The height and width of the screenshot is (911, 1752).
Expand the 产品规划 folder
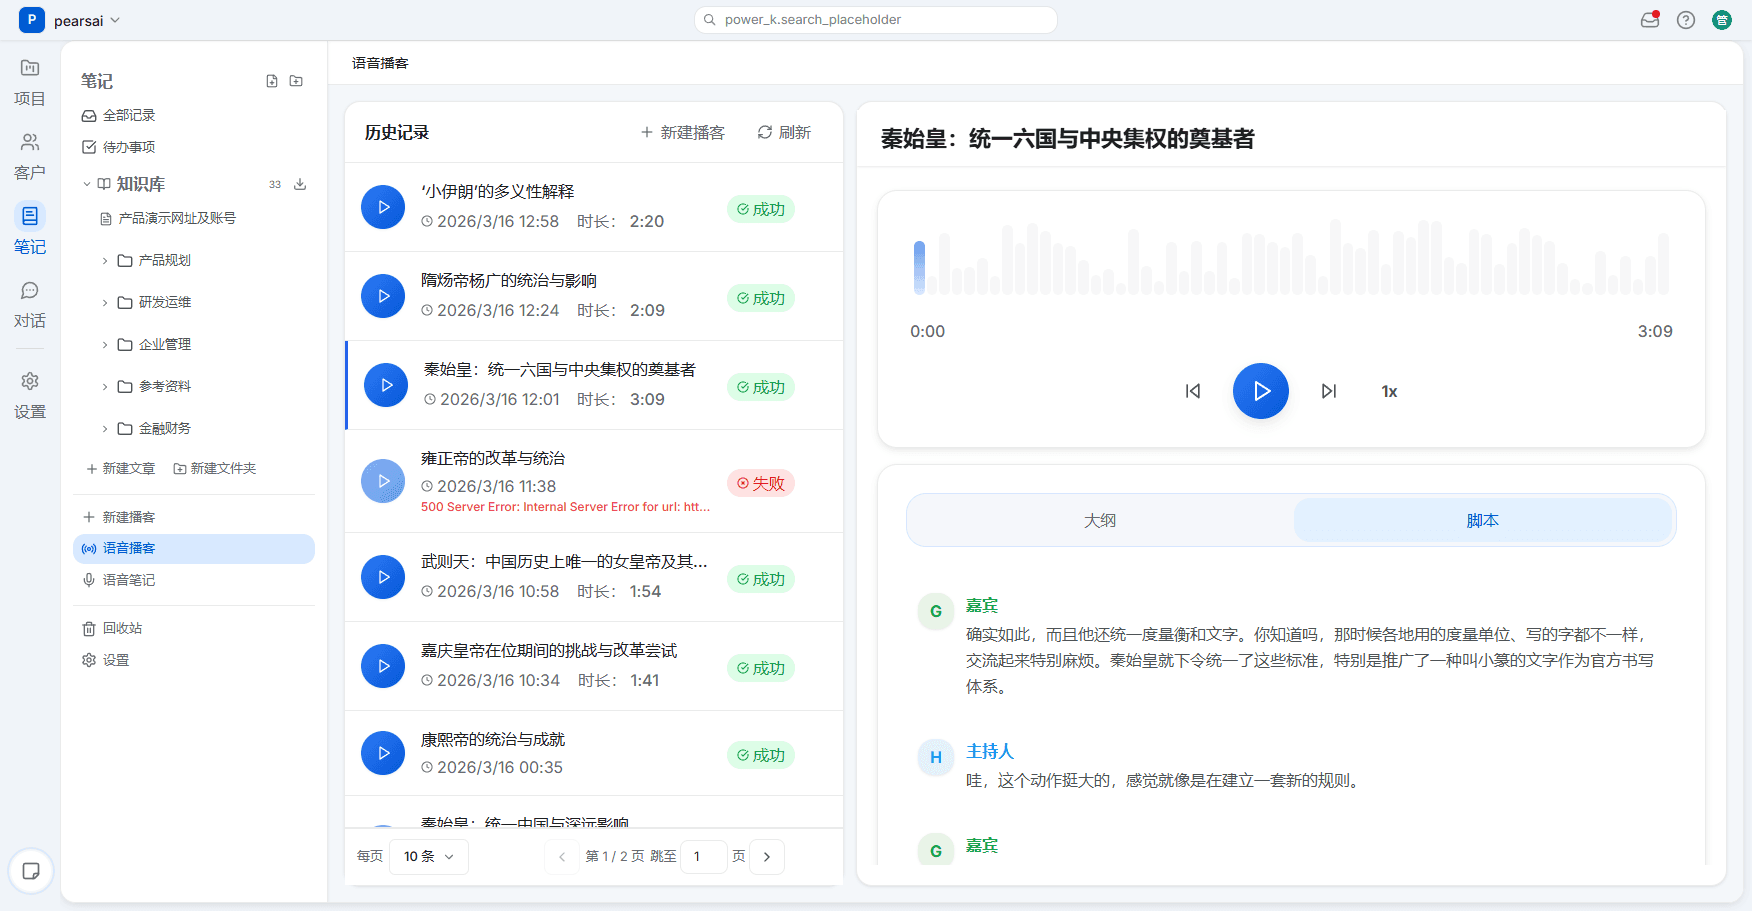pos(105,260)
